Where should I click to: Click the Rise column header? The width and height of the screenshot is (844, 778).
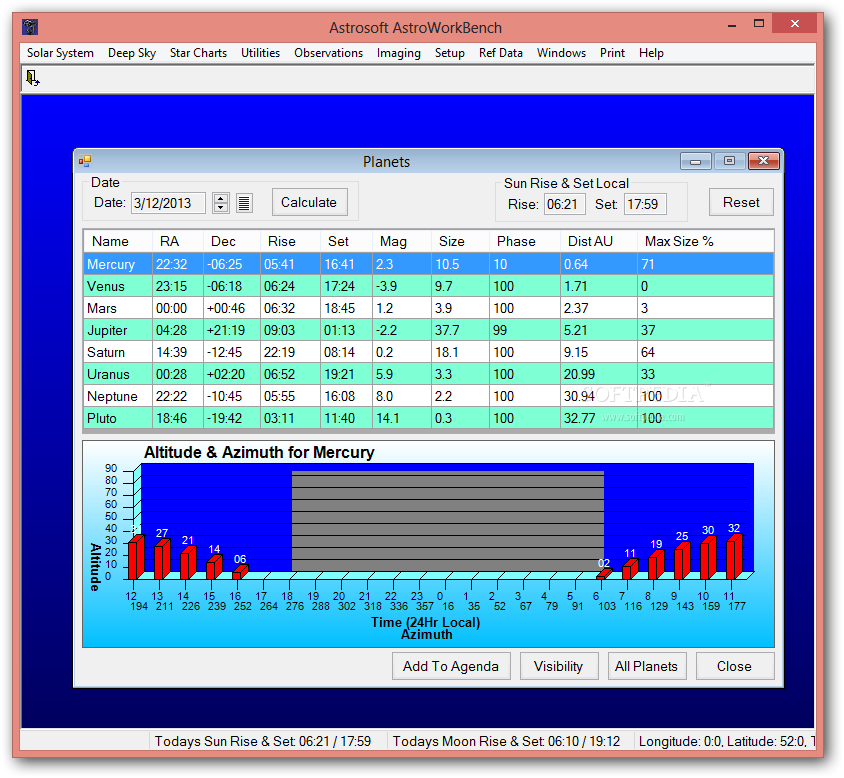(x=290, y=241)
